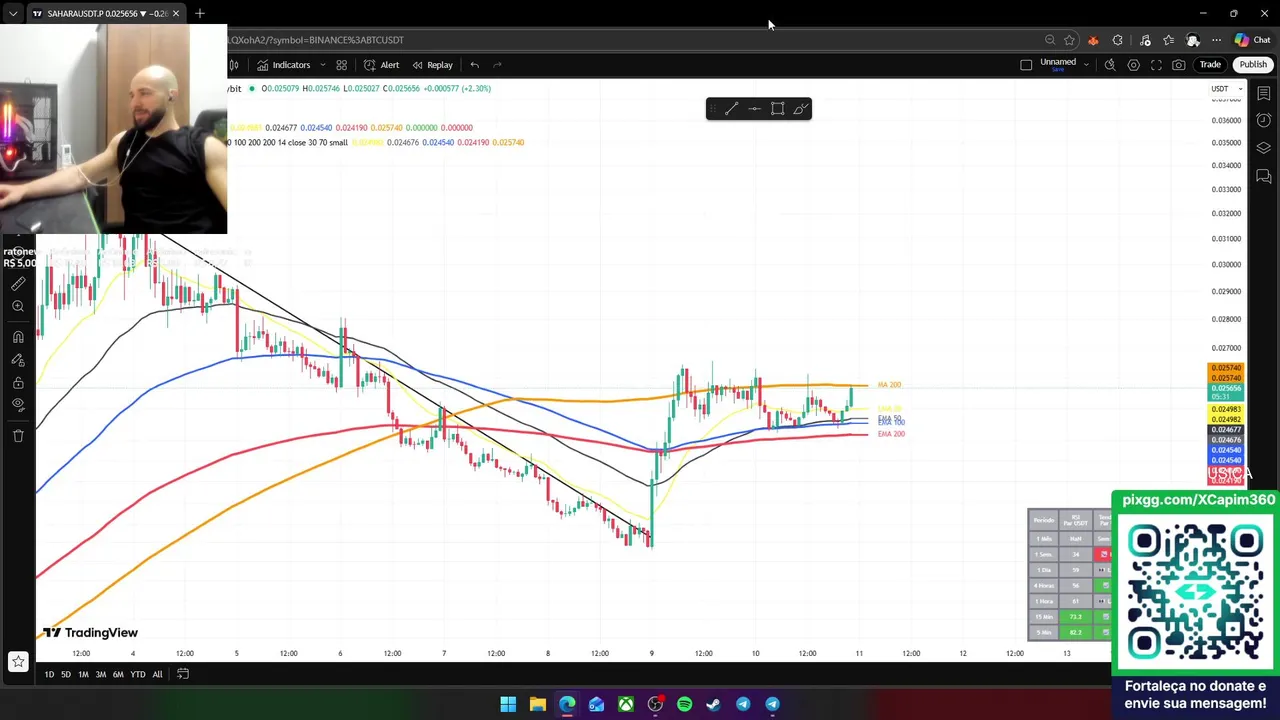Open the Unnamed layout name menu
Image resolution: width=1280 pixels, height=720 pixels.
(x=1058, y=64)
